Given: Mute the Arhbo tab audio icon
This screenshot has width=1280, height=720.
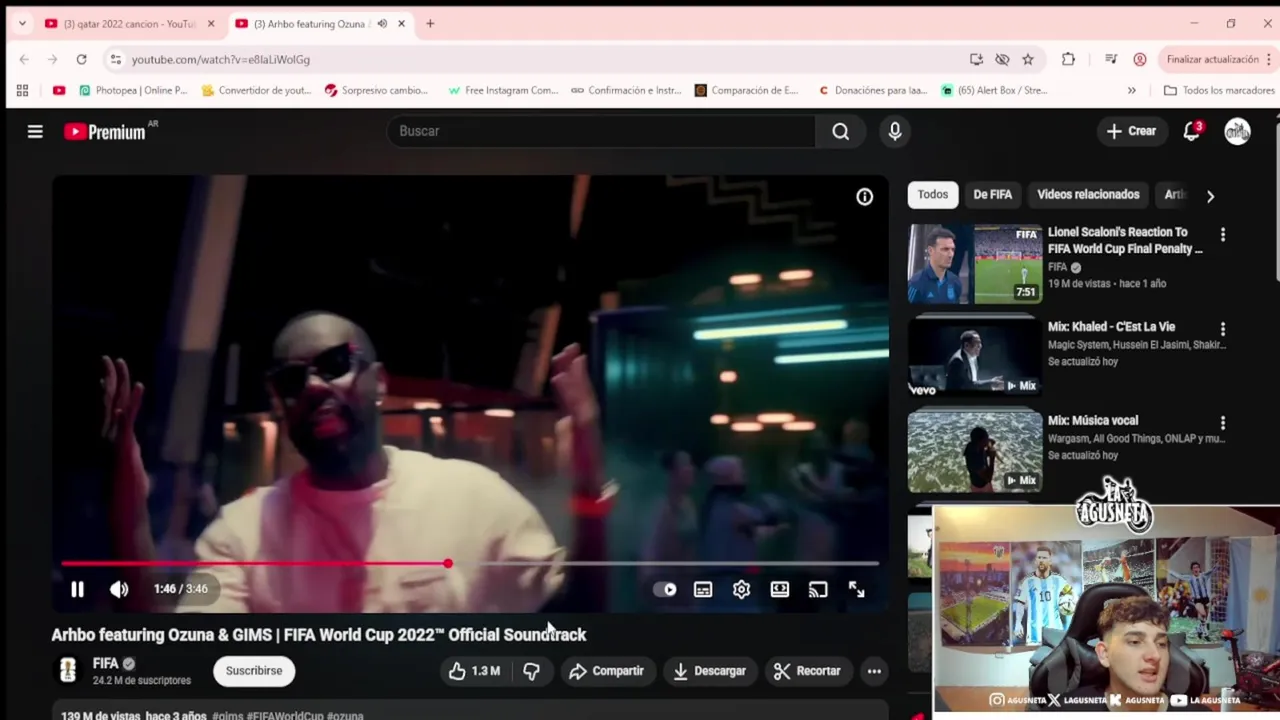Looking at the screenshot, I should tap(382, 24).
